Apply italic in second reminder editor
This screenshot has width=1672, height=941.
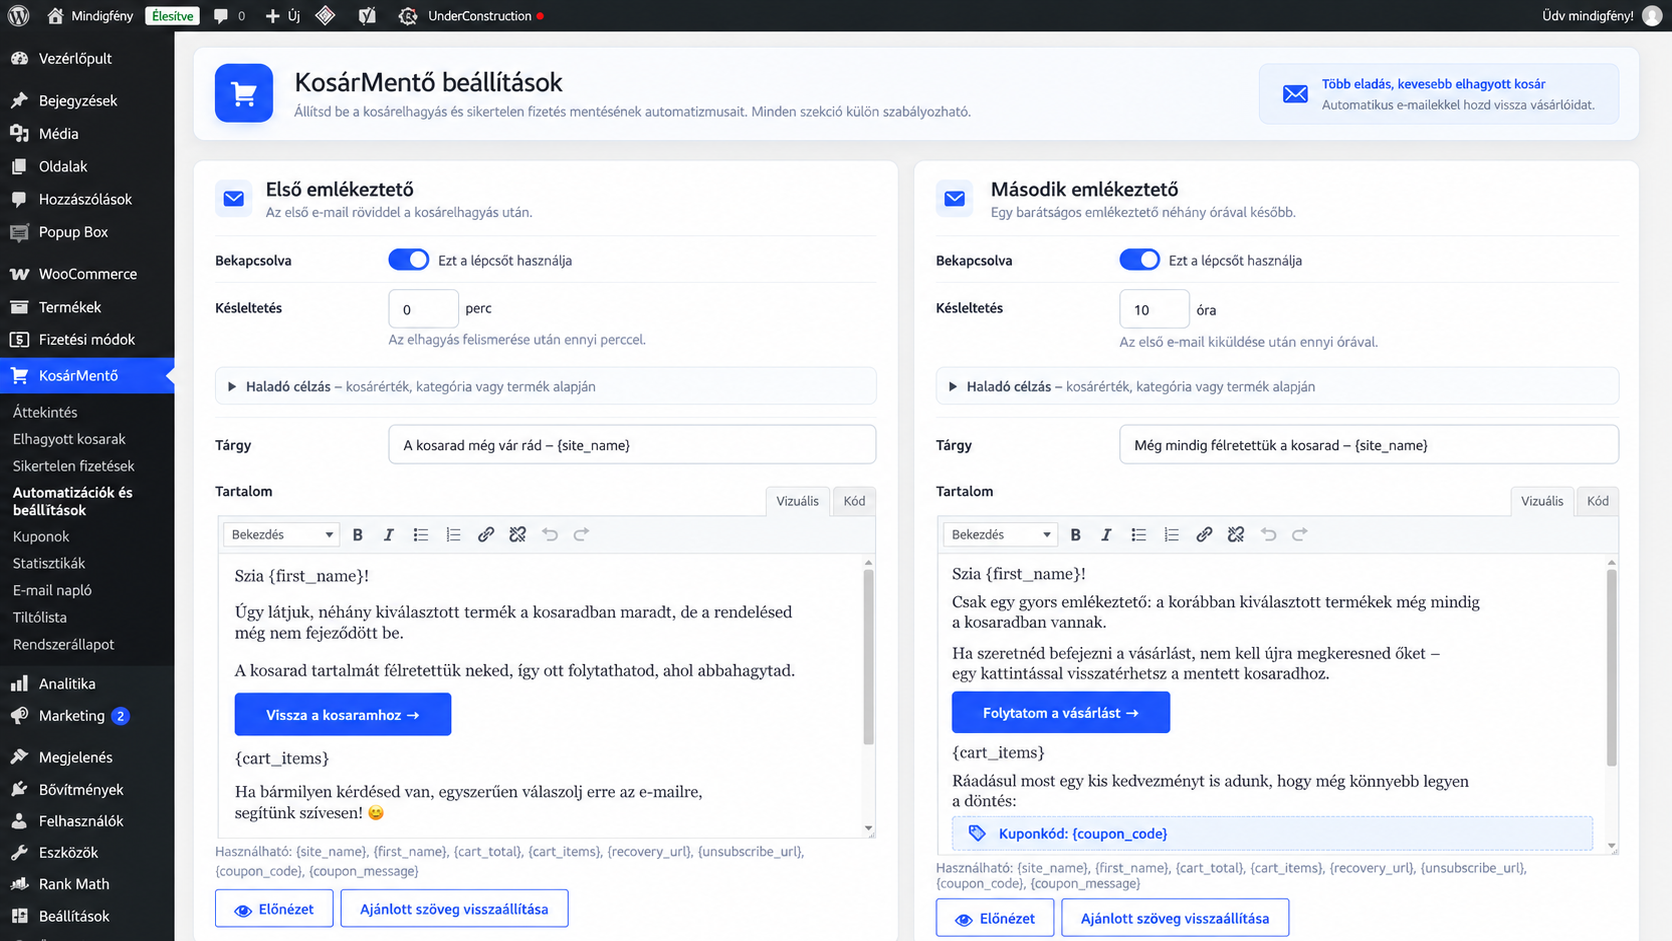[1106, 535]
